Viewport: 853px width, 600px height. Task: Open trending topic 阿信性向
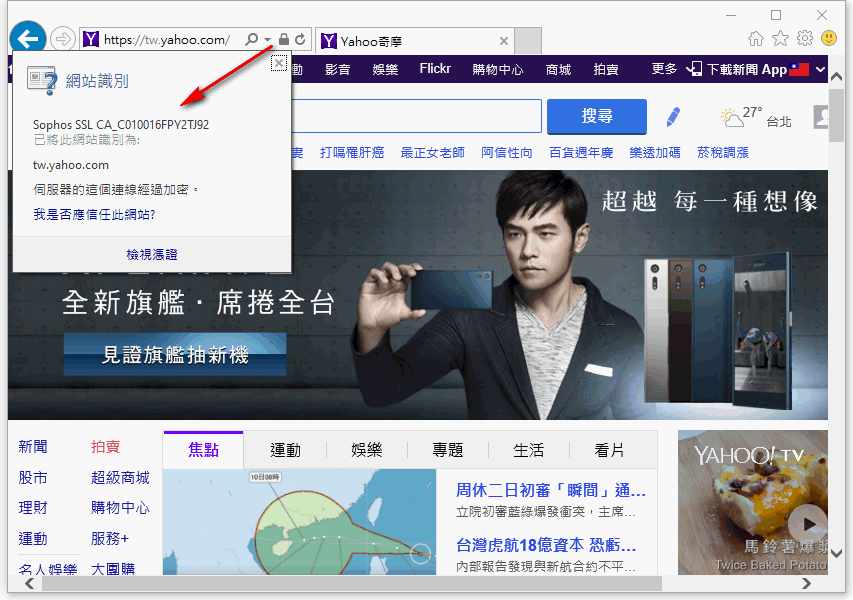(x=507, y=152)
